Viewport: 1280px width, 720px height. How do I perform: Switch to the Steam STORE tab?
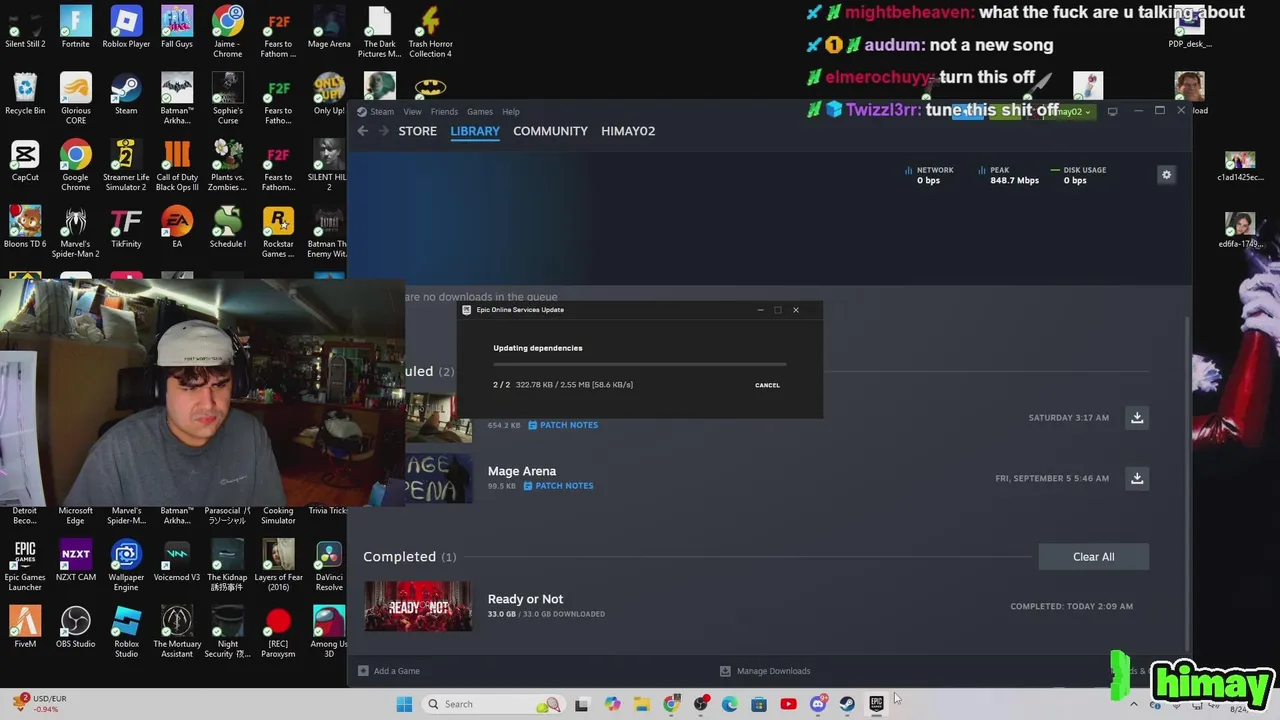417,131
